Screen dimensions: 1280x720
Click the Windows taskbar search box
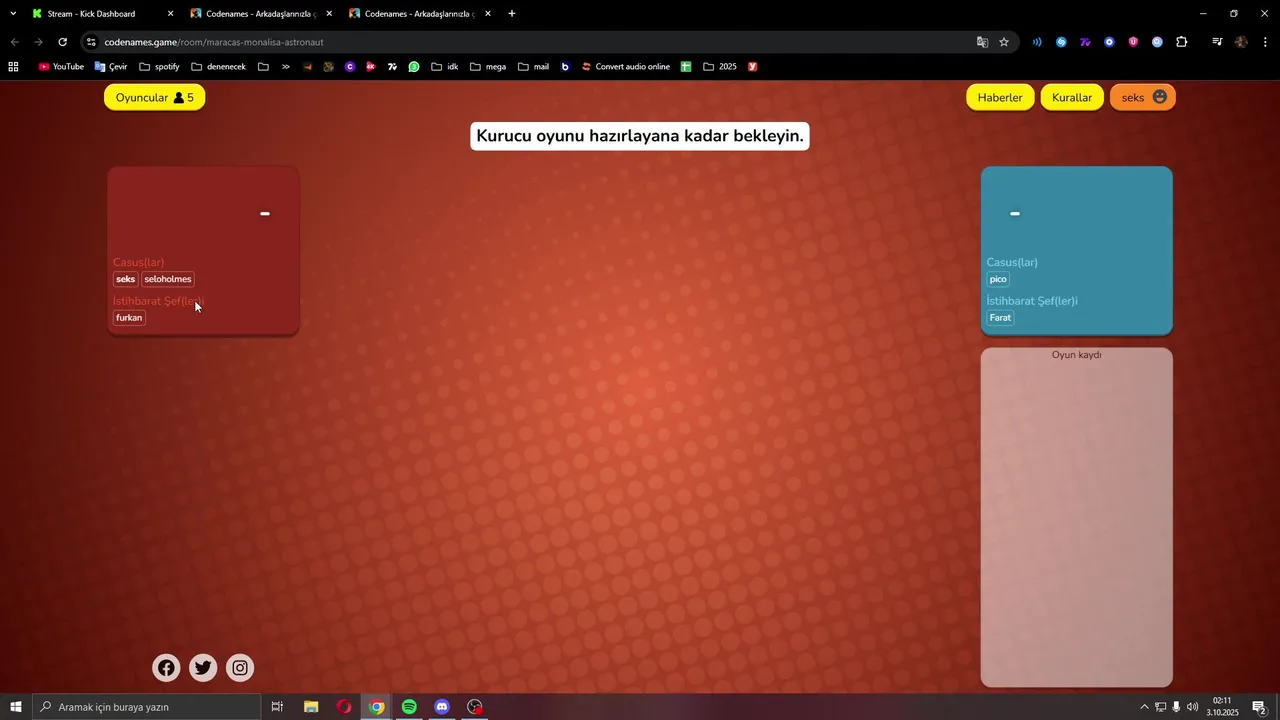pos(147,707)
